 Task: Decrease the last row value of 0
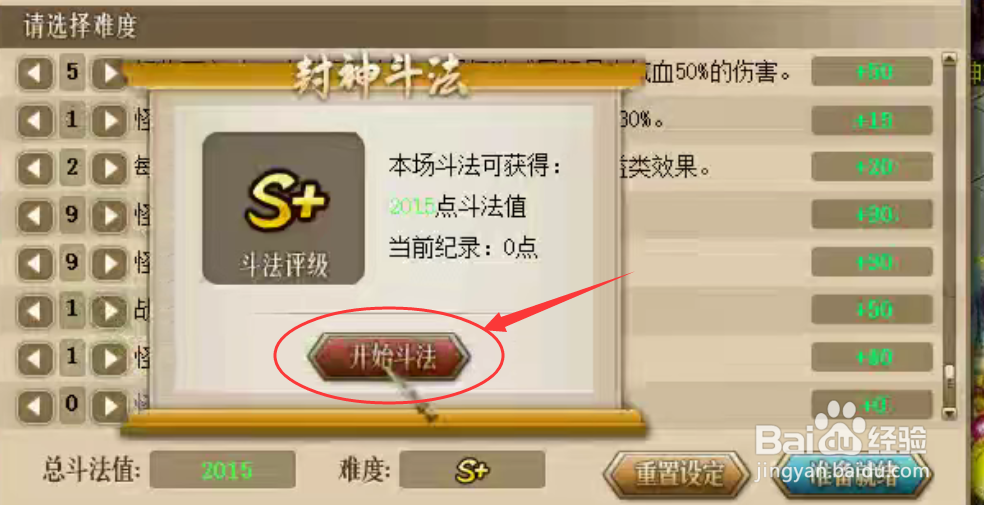35,406
